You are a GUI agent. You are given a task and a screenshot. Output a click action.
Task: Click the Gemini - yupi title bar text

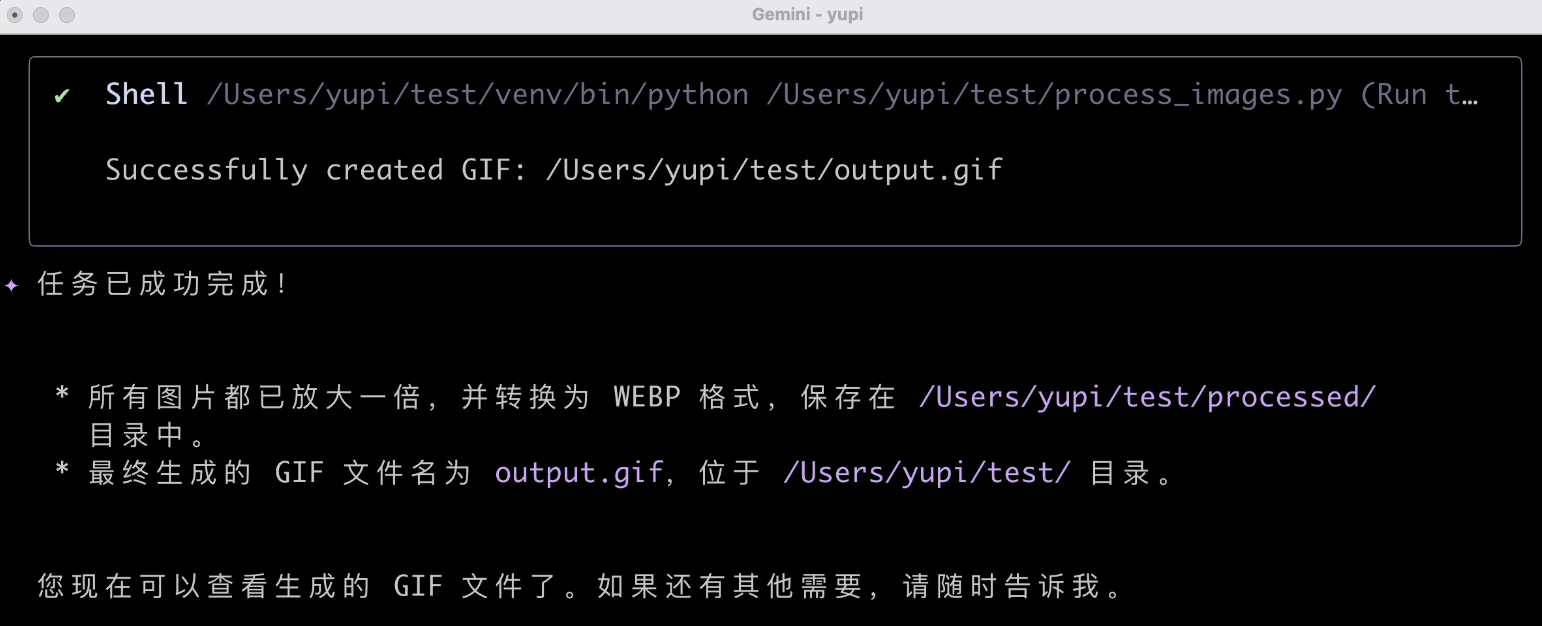[x=807, y=14]
